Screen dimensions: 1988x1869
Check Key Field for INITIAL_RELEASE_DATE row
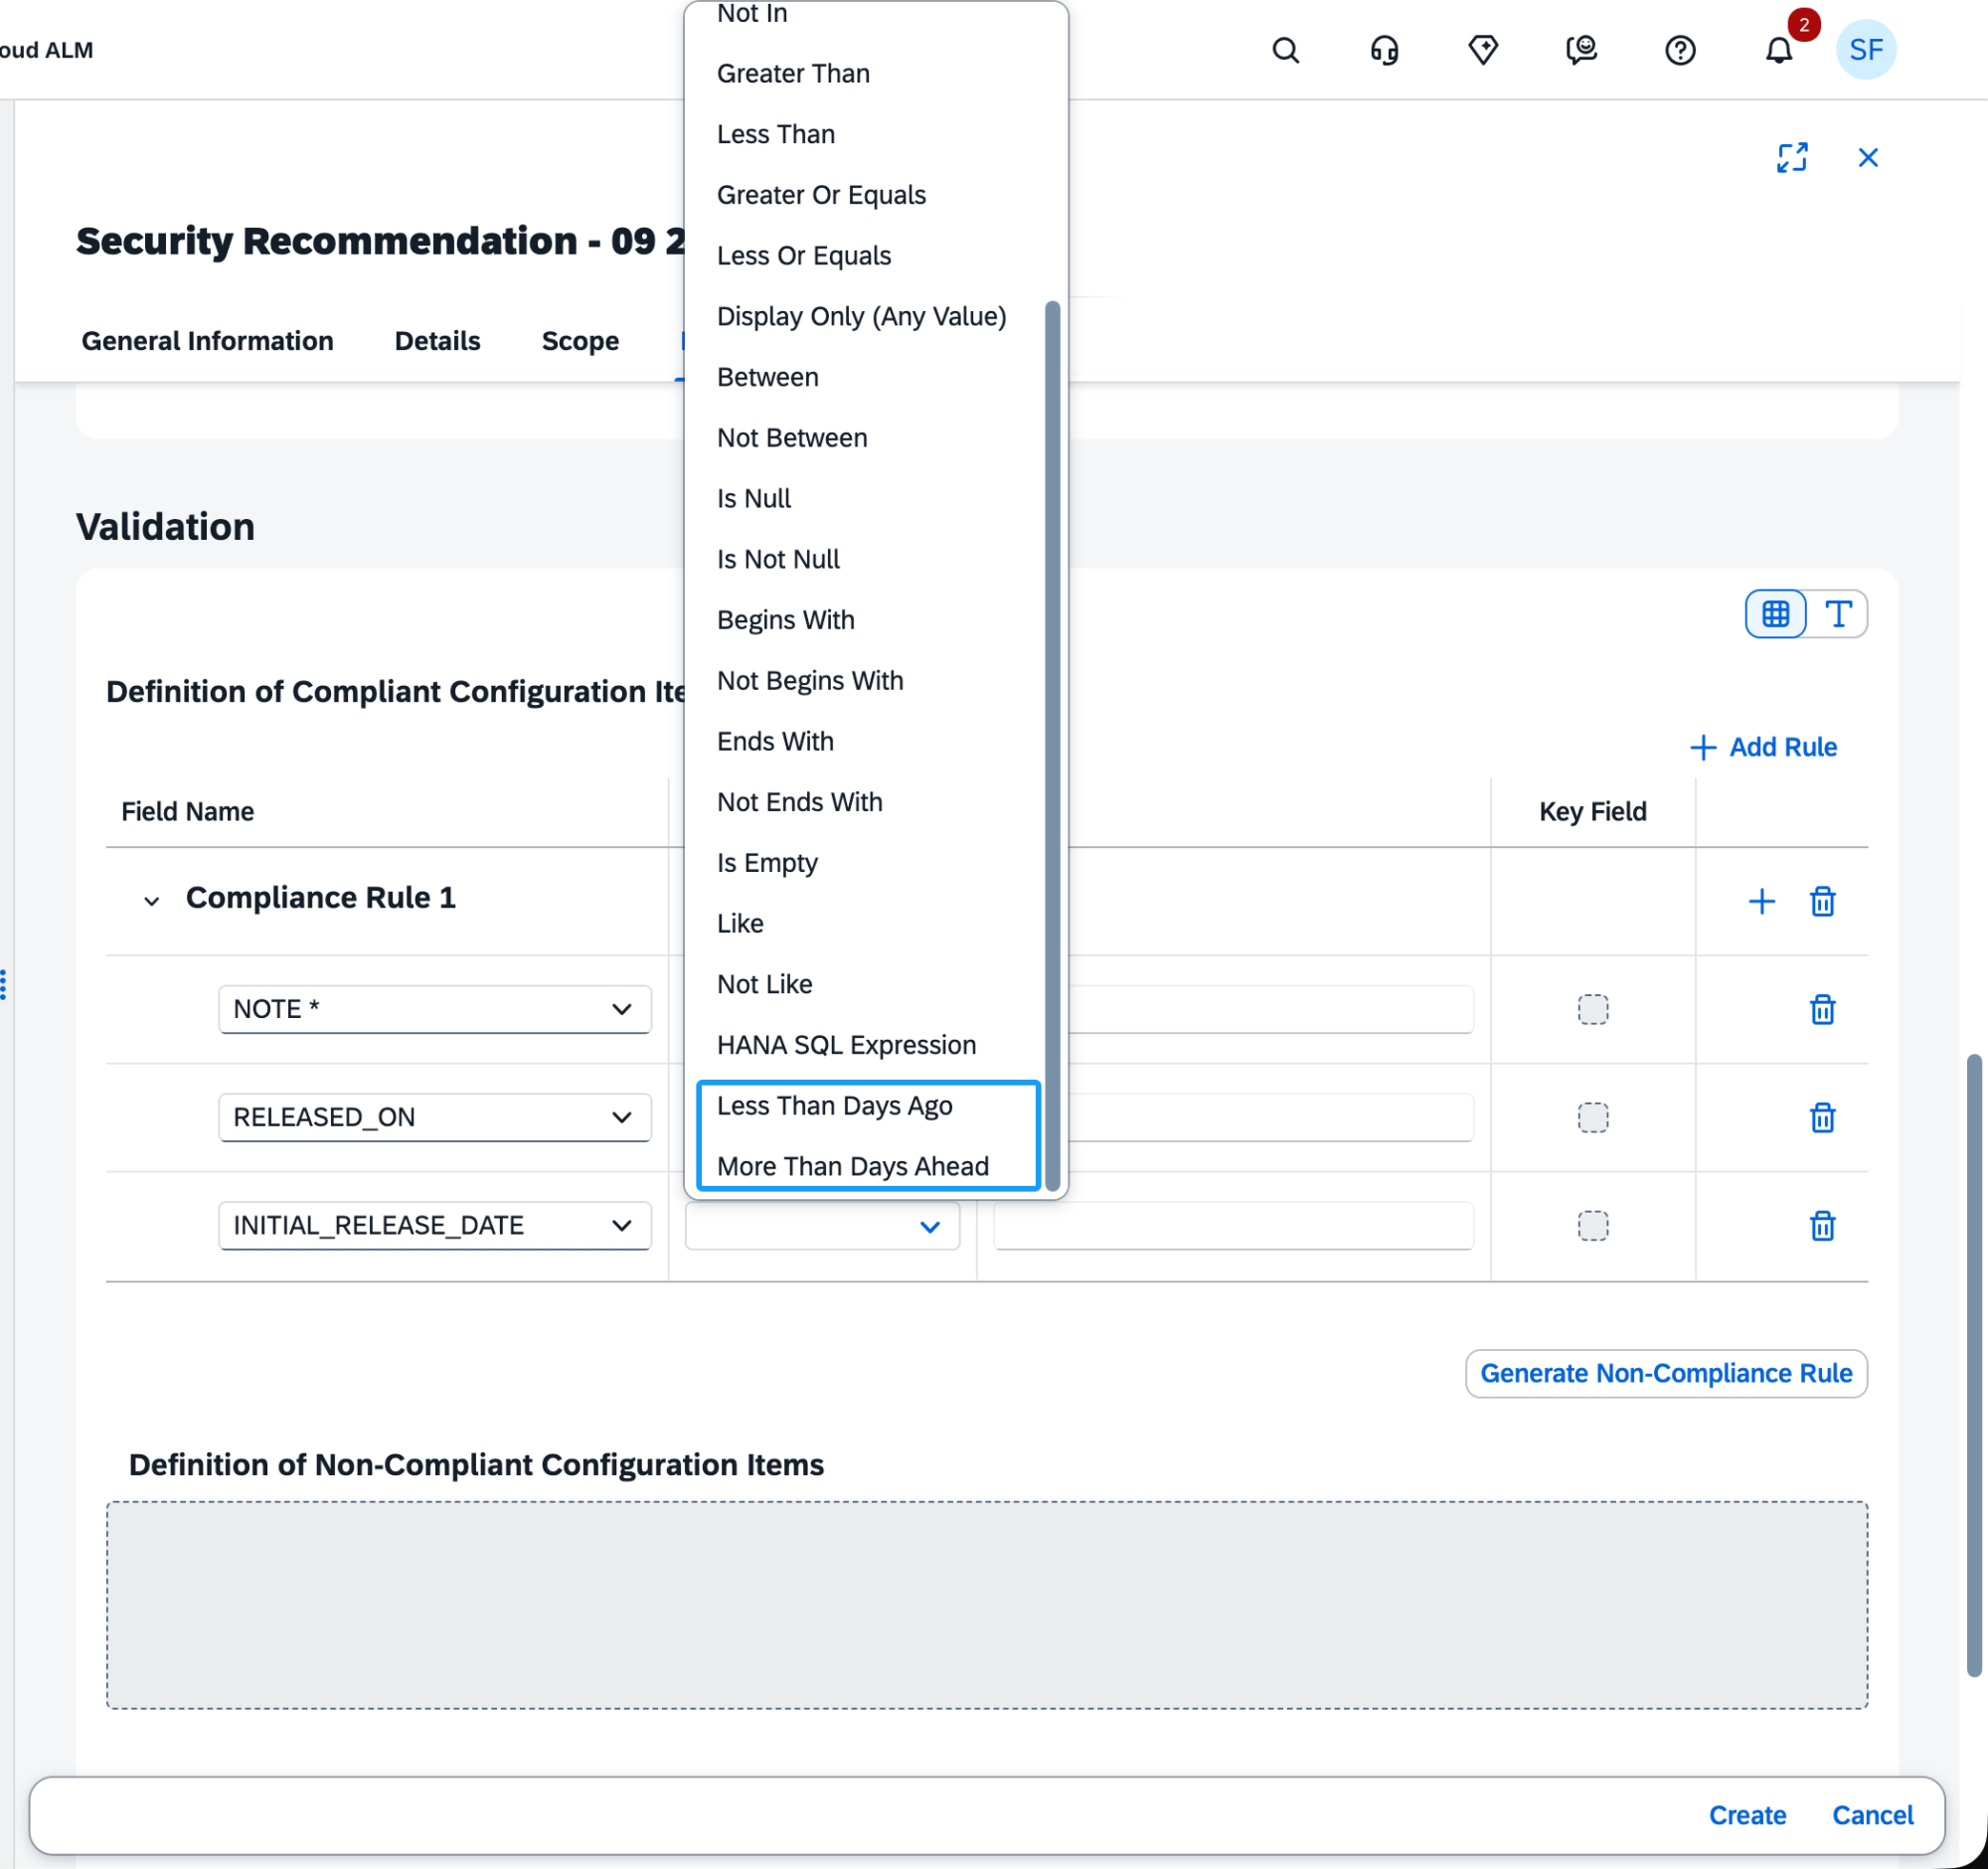pos(1593,1226)
